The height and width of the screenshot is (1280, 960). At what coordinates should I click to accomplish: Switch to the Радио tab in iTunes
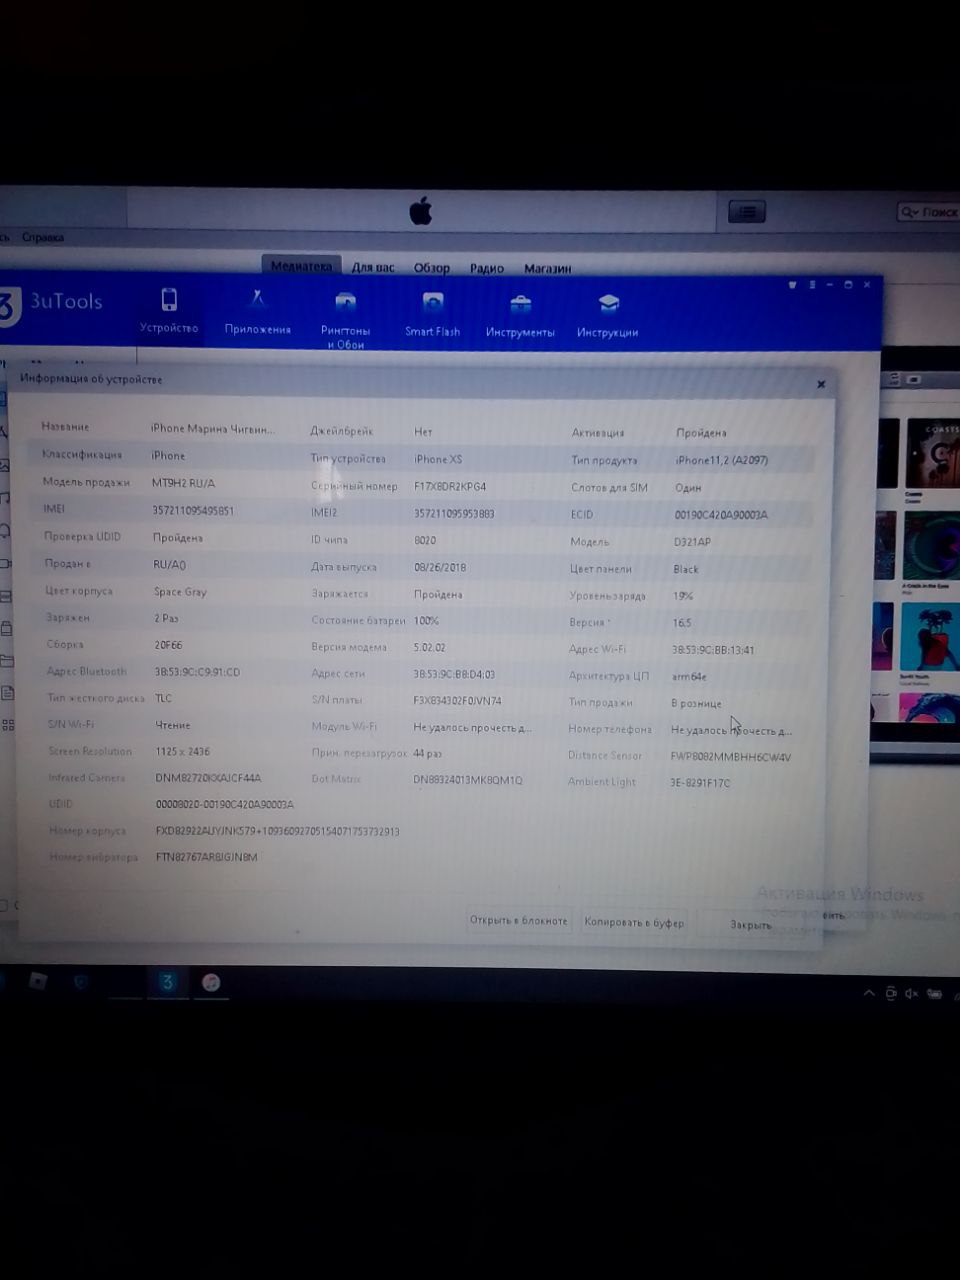tap(487, 268)
